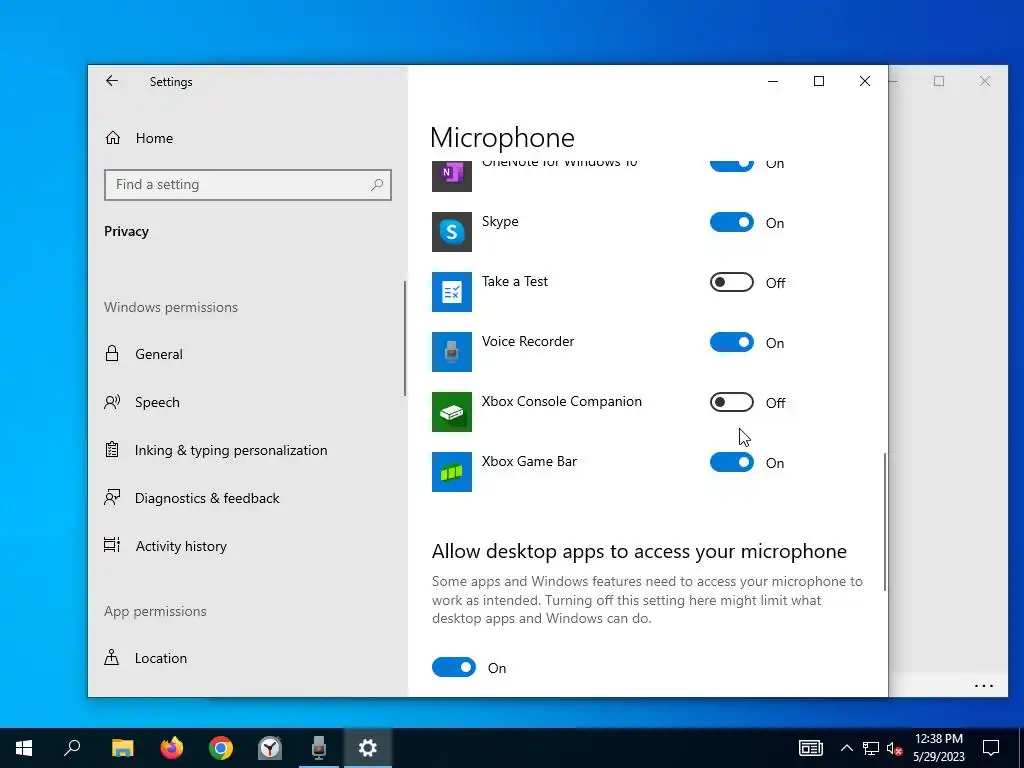Viewport: 1024px width, 768px height.
Task: Click the Xbox Console Companion label
Action: tap(562, 402)
